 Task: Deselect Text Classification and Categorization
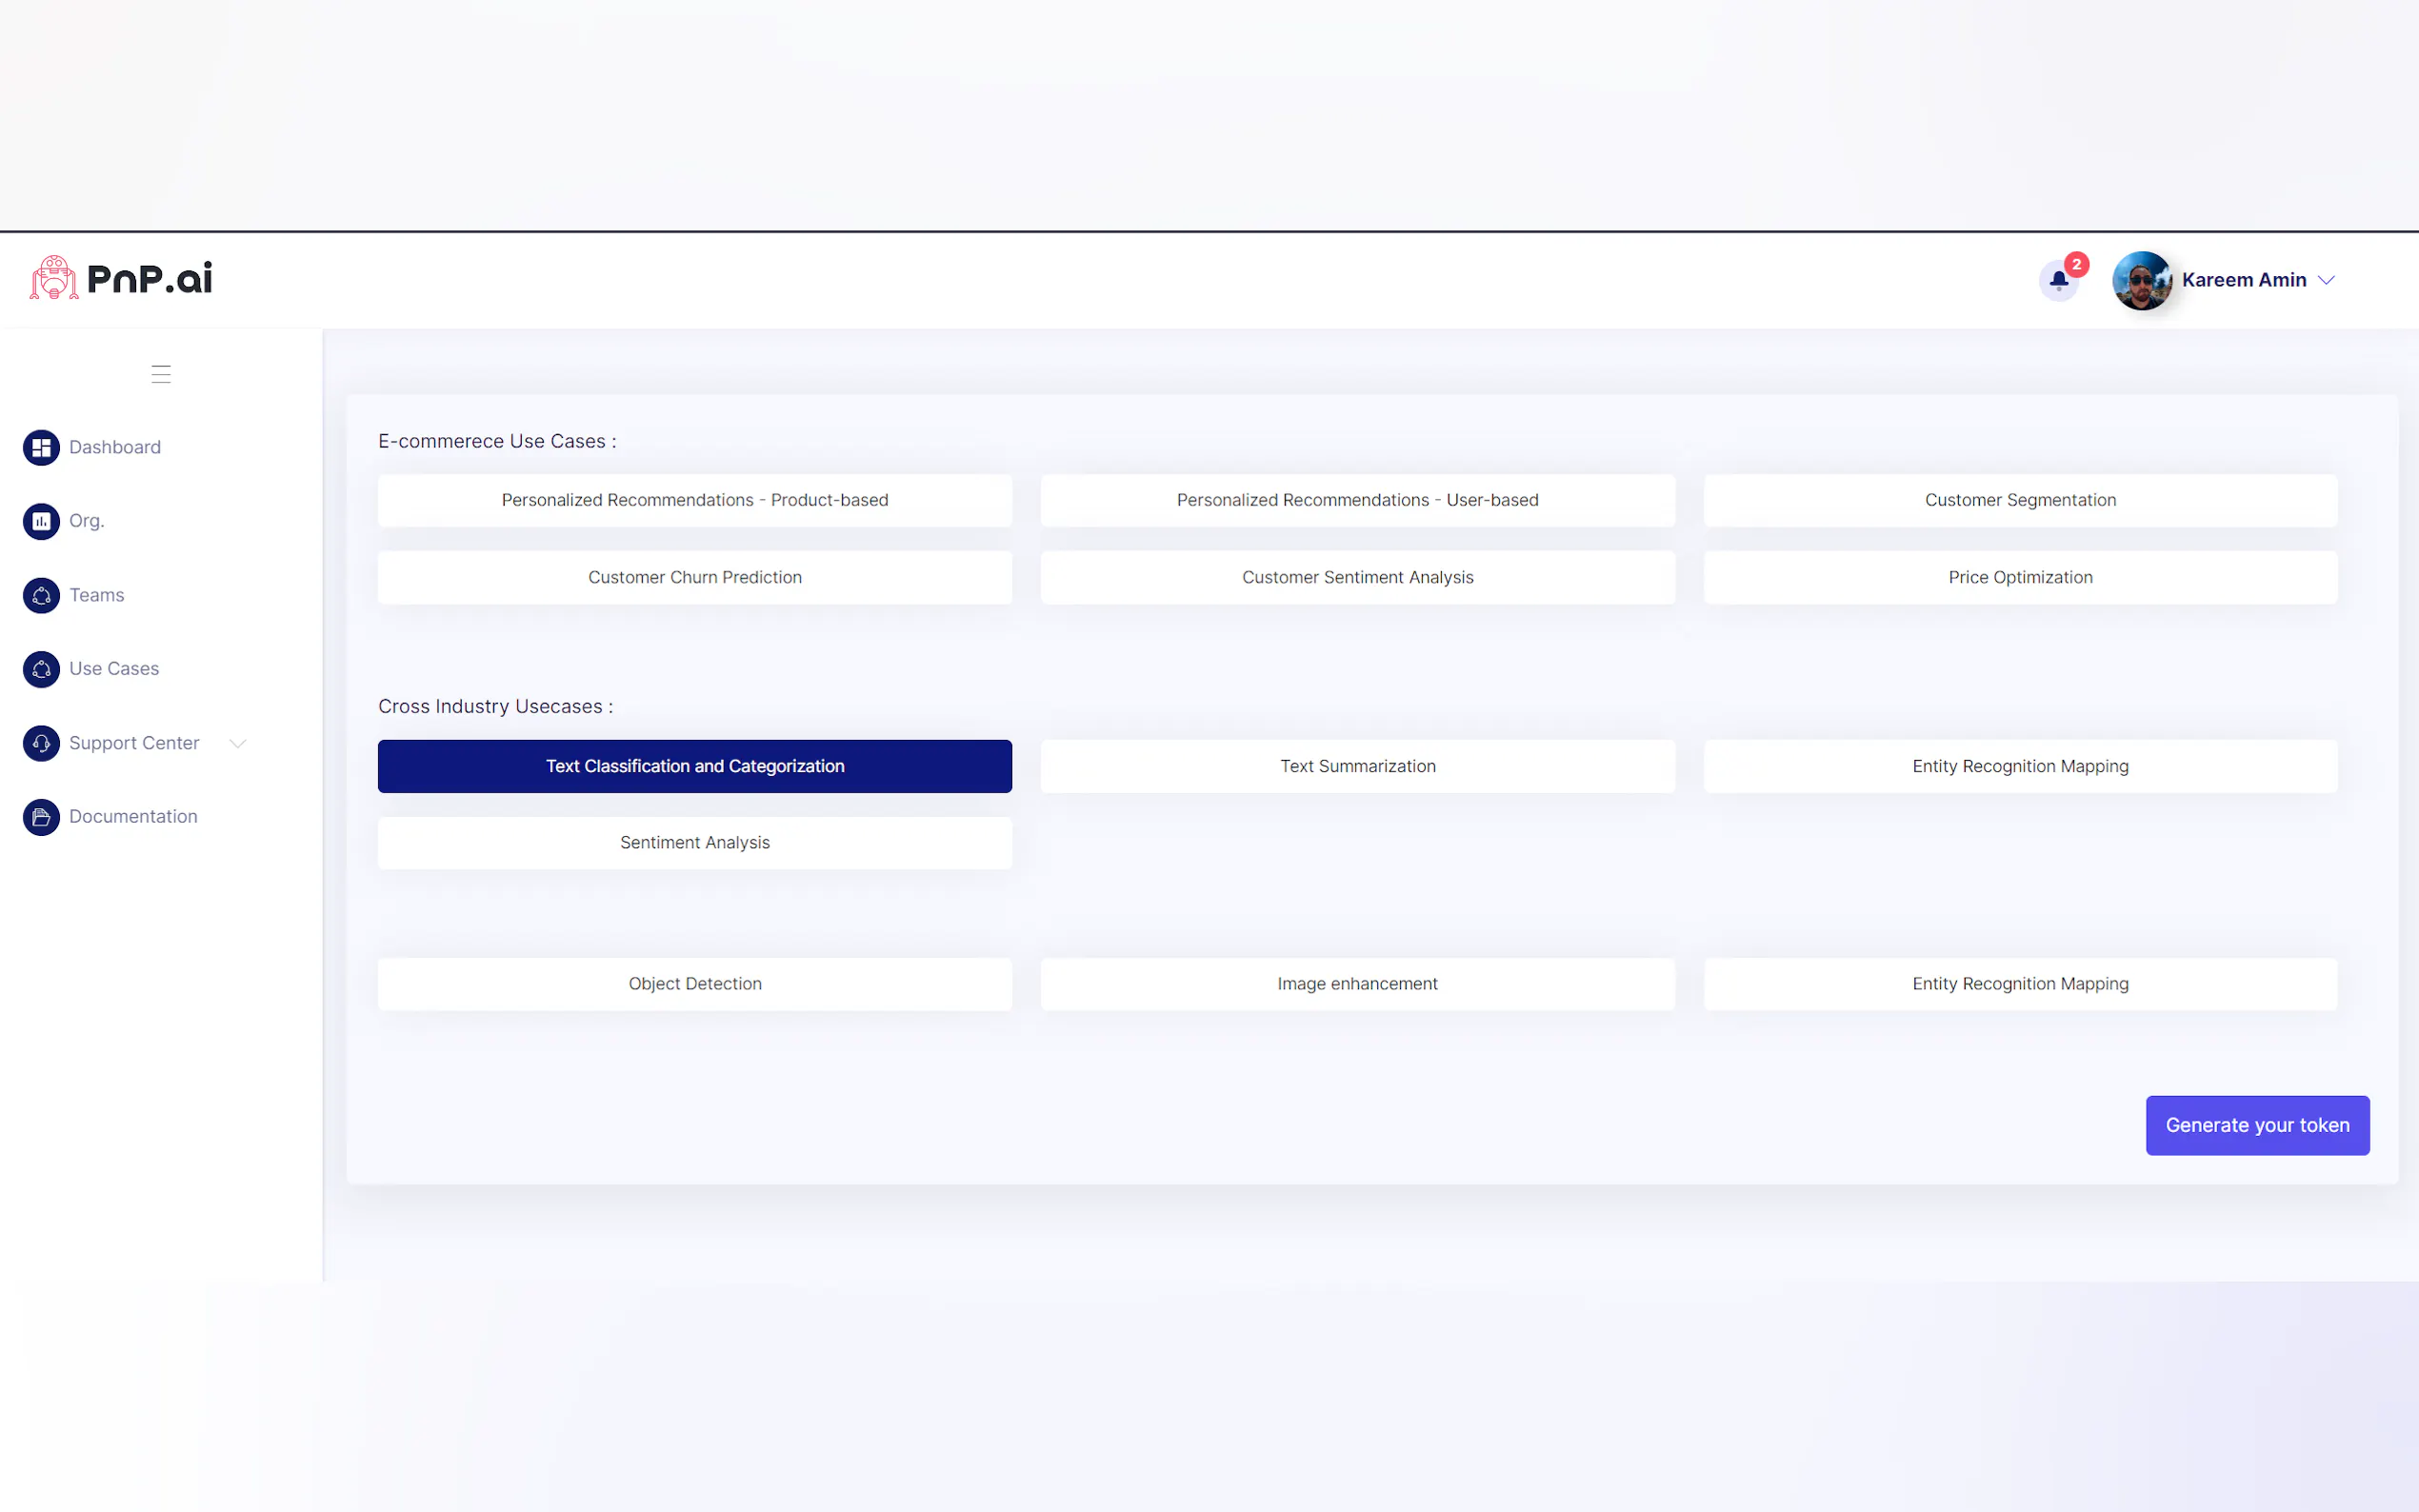[694, 766]
